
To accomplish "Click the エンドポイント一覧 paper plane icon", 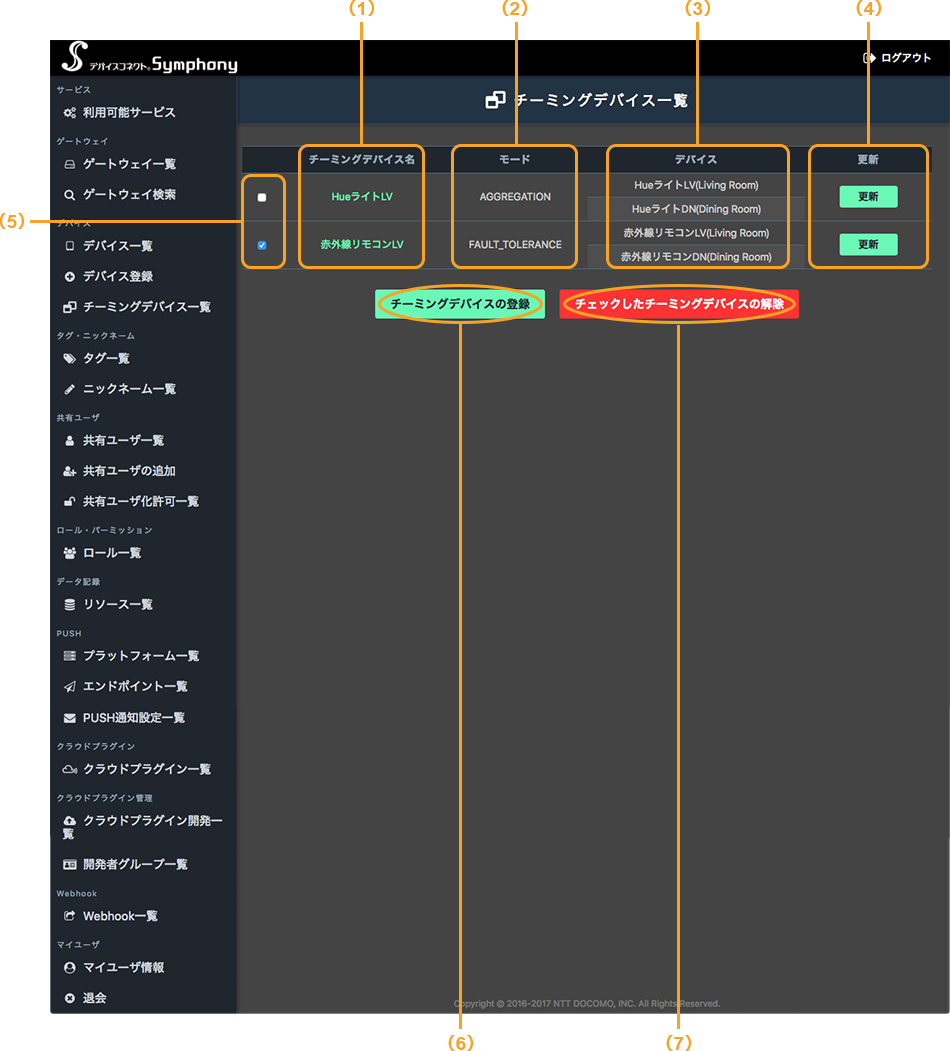I will (70, 686).
